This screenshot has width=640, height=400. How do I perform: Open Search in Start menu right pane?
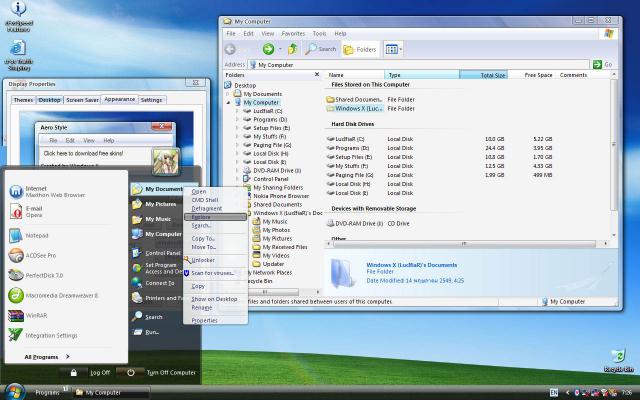(x=147, y=317)
